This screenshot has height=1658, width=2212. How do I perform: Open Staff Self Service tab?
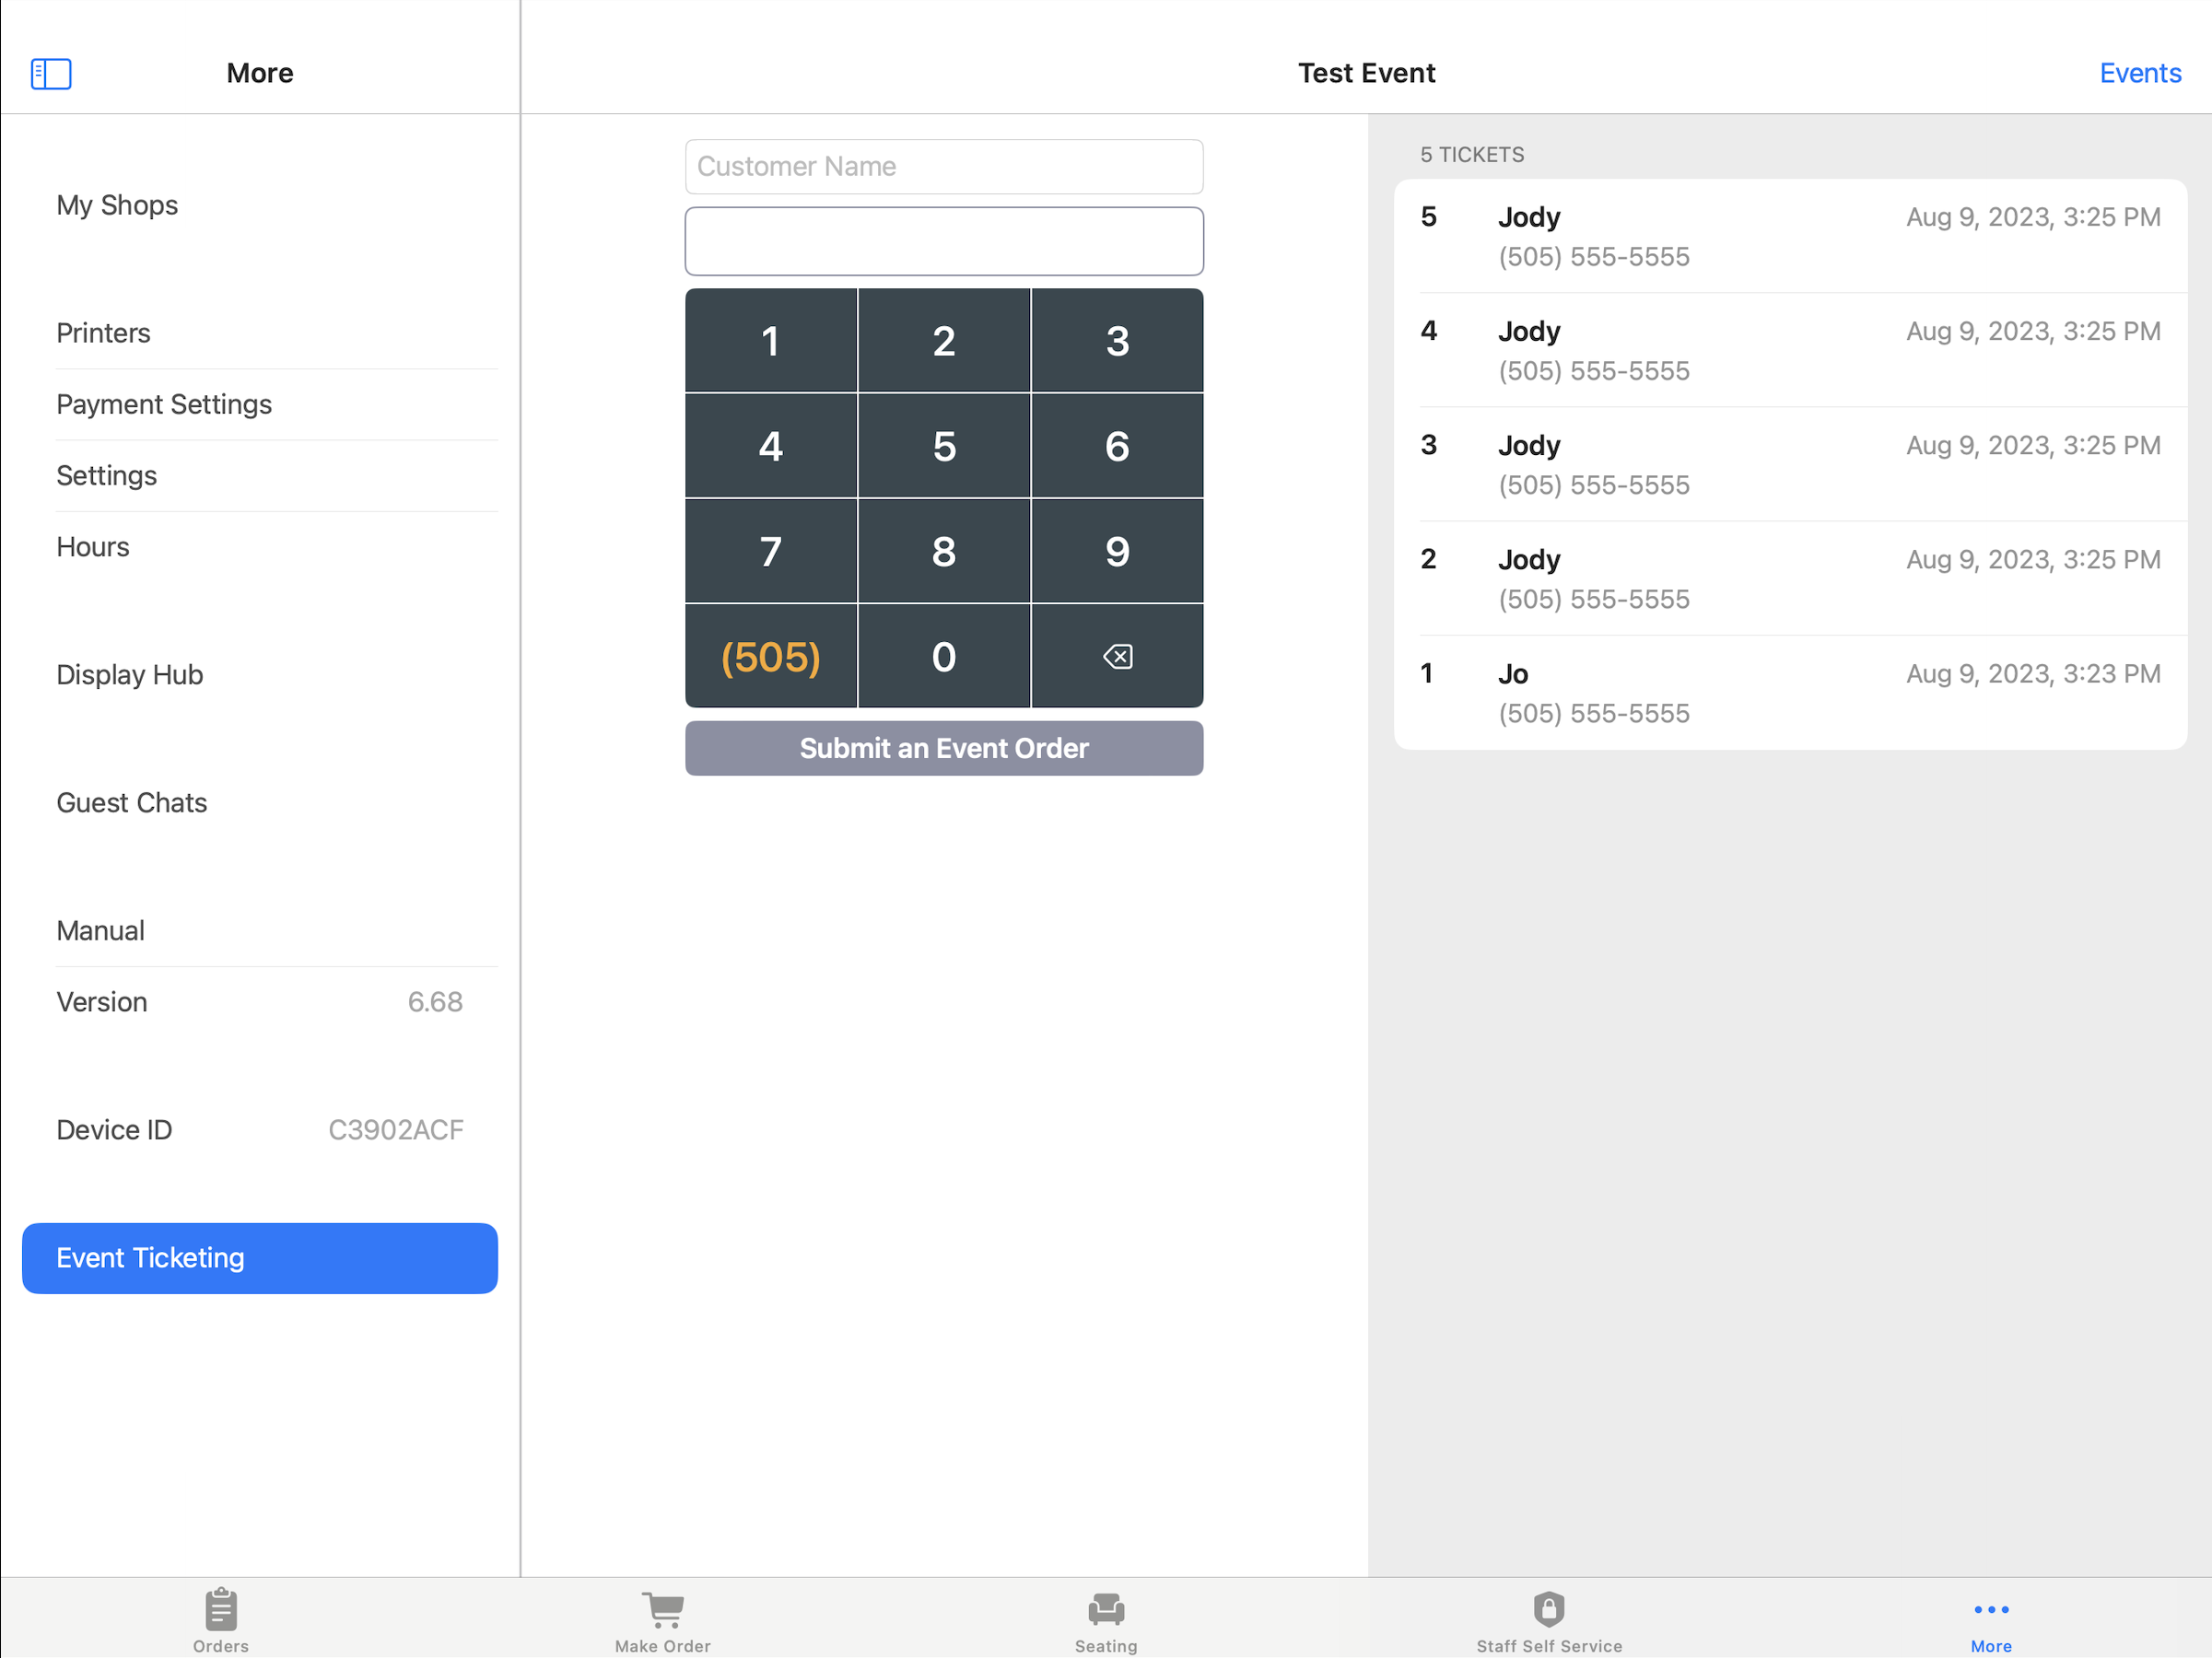(x=1549, y=1620)
